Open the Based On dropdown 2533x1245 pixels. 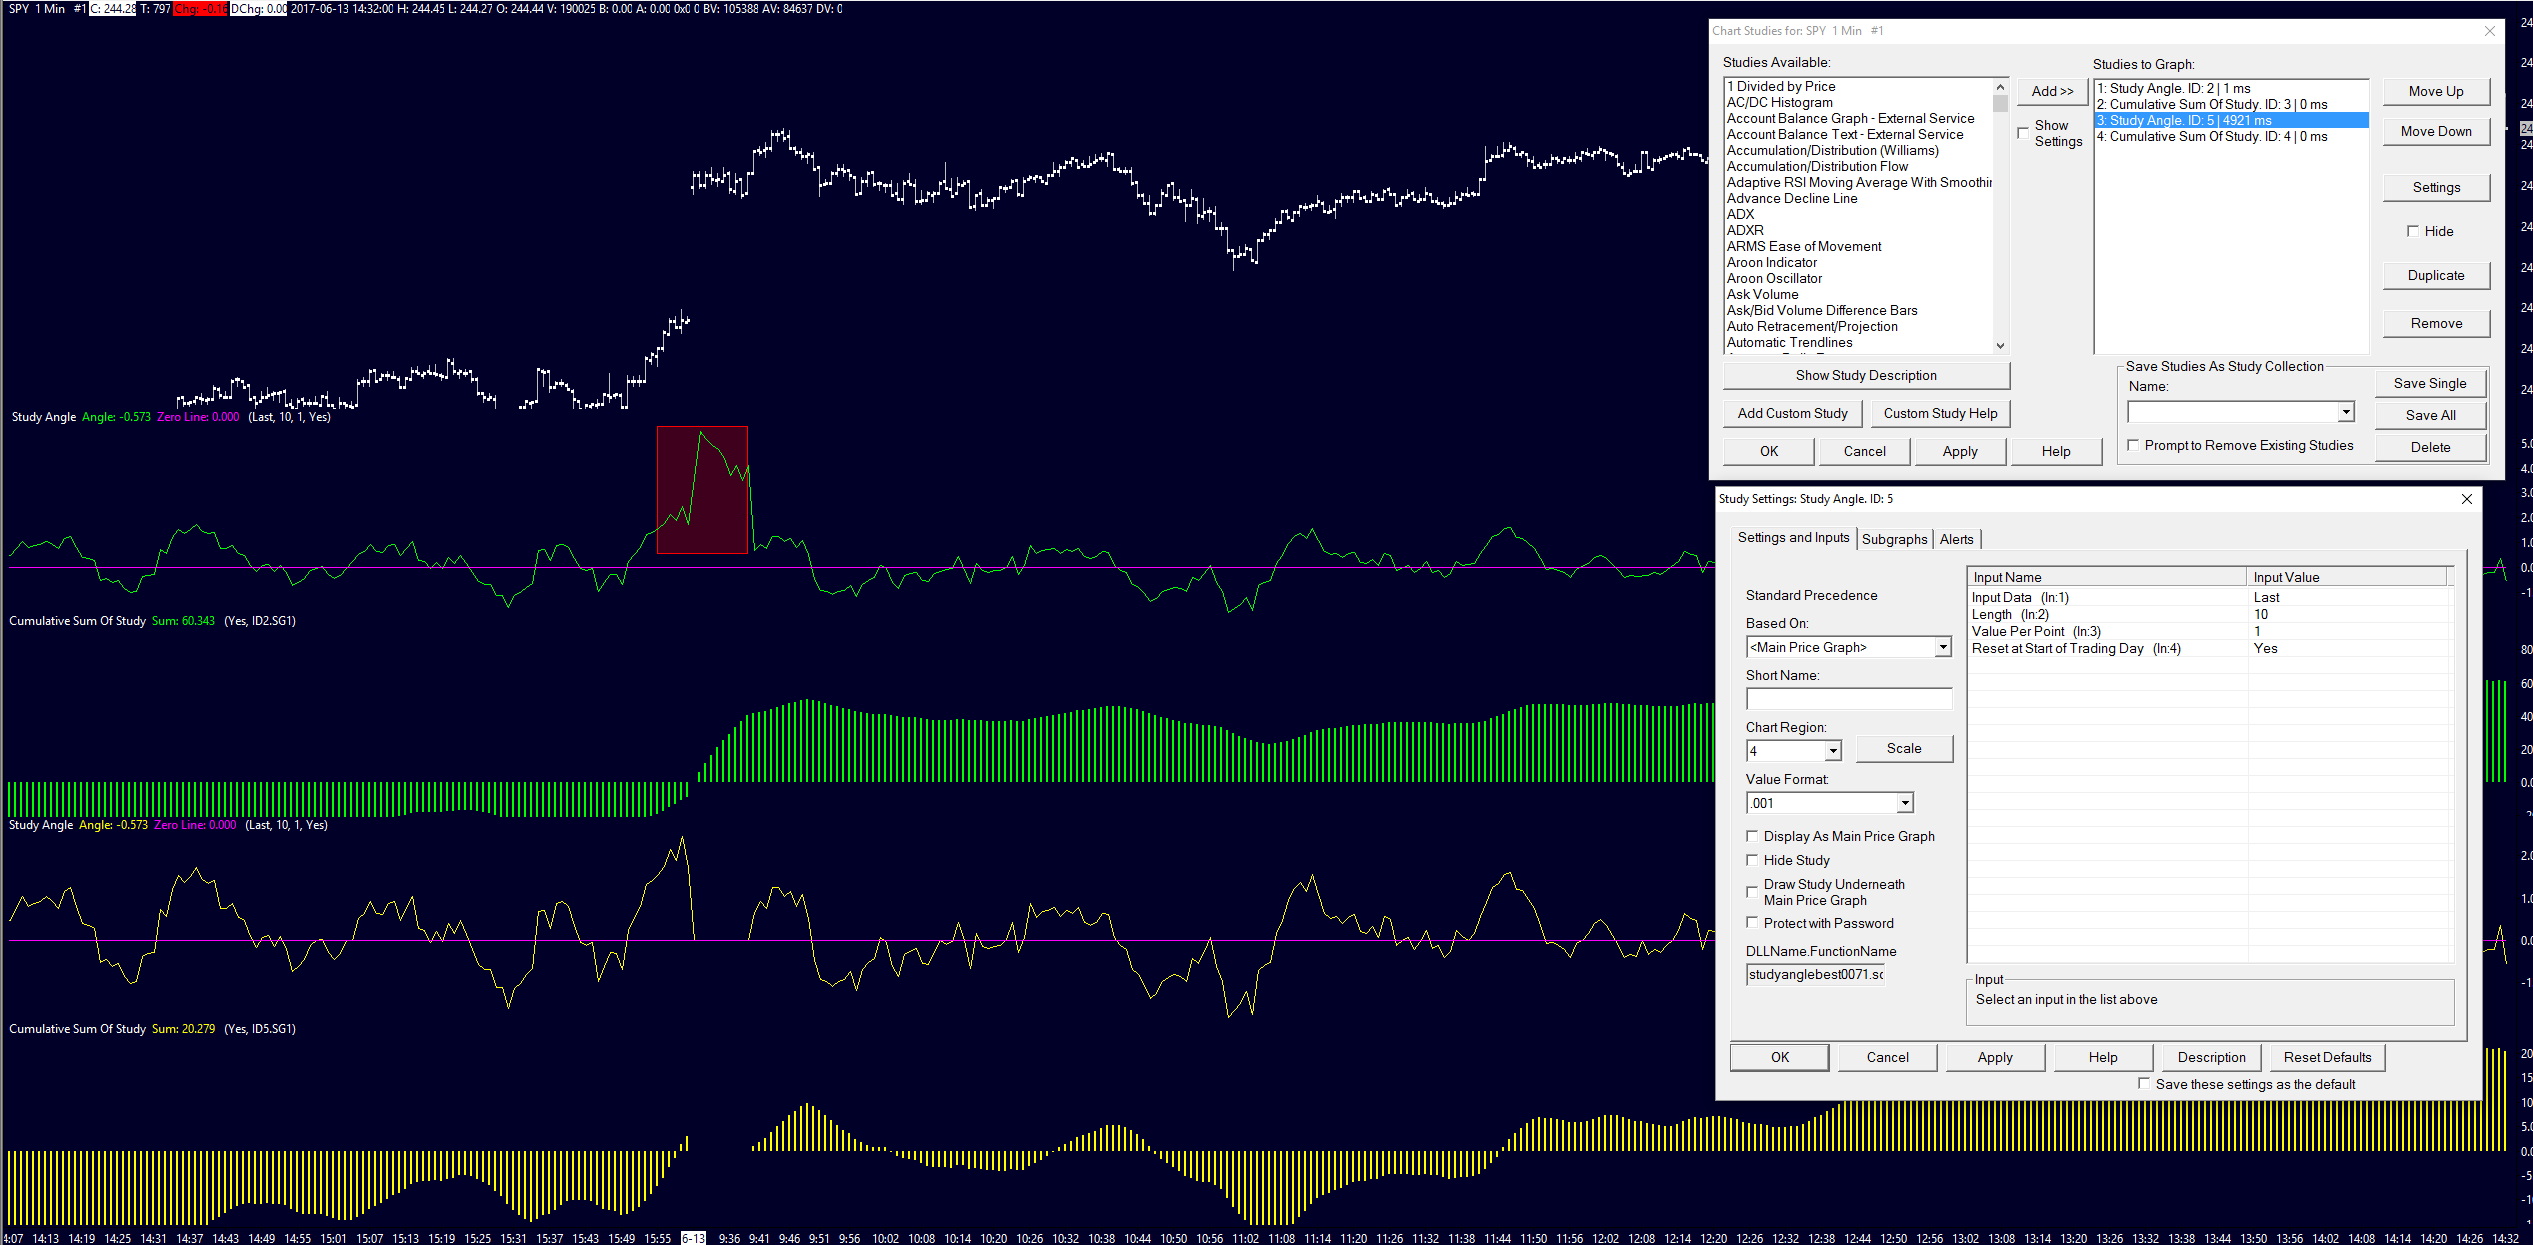(1942, 647)
